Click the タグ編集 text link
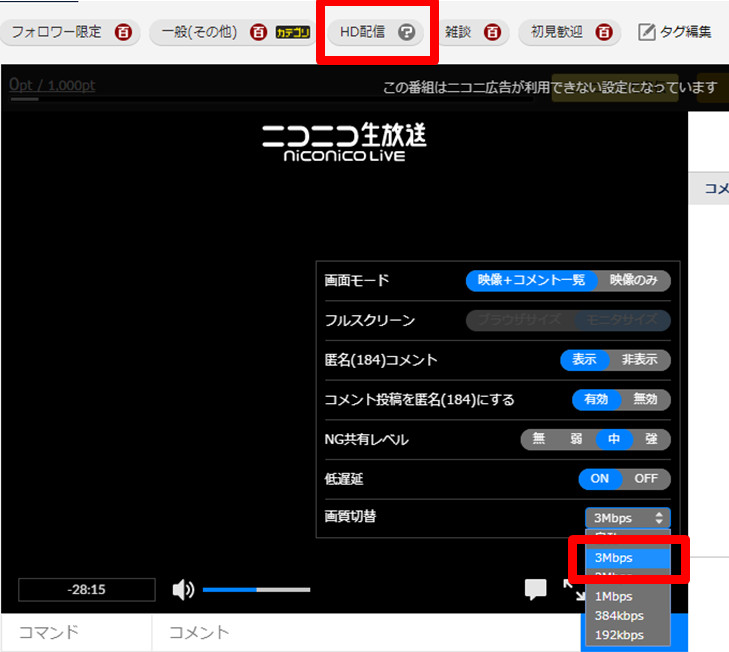Image resolution: width=729 pixels, height=652 pixels. tap(685, 32)
